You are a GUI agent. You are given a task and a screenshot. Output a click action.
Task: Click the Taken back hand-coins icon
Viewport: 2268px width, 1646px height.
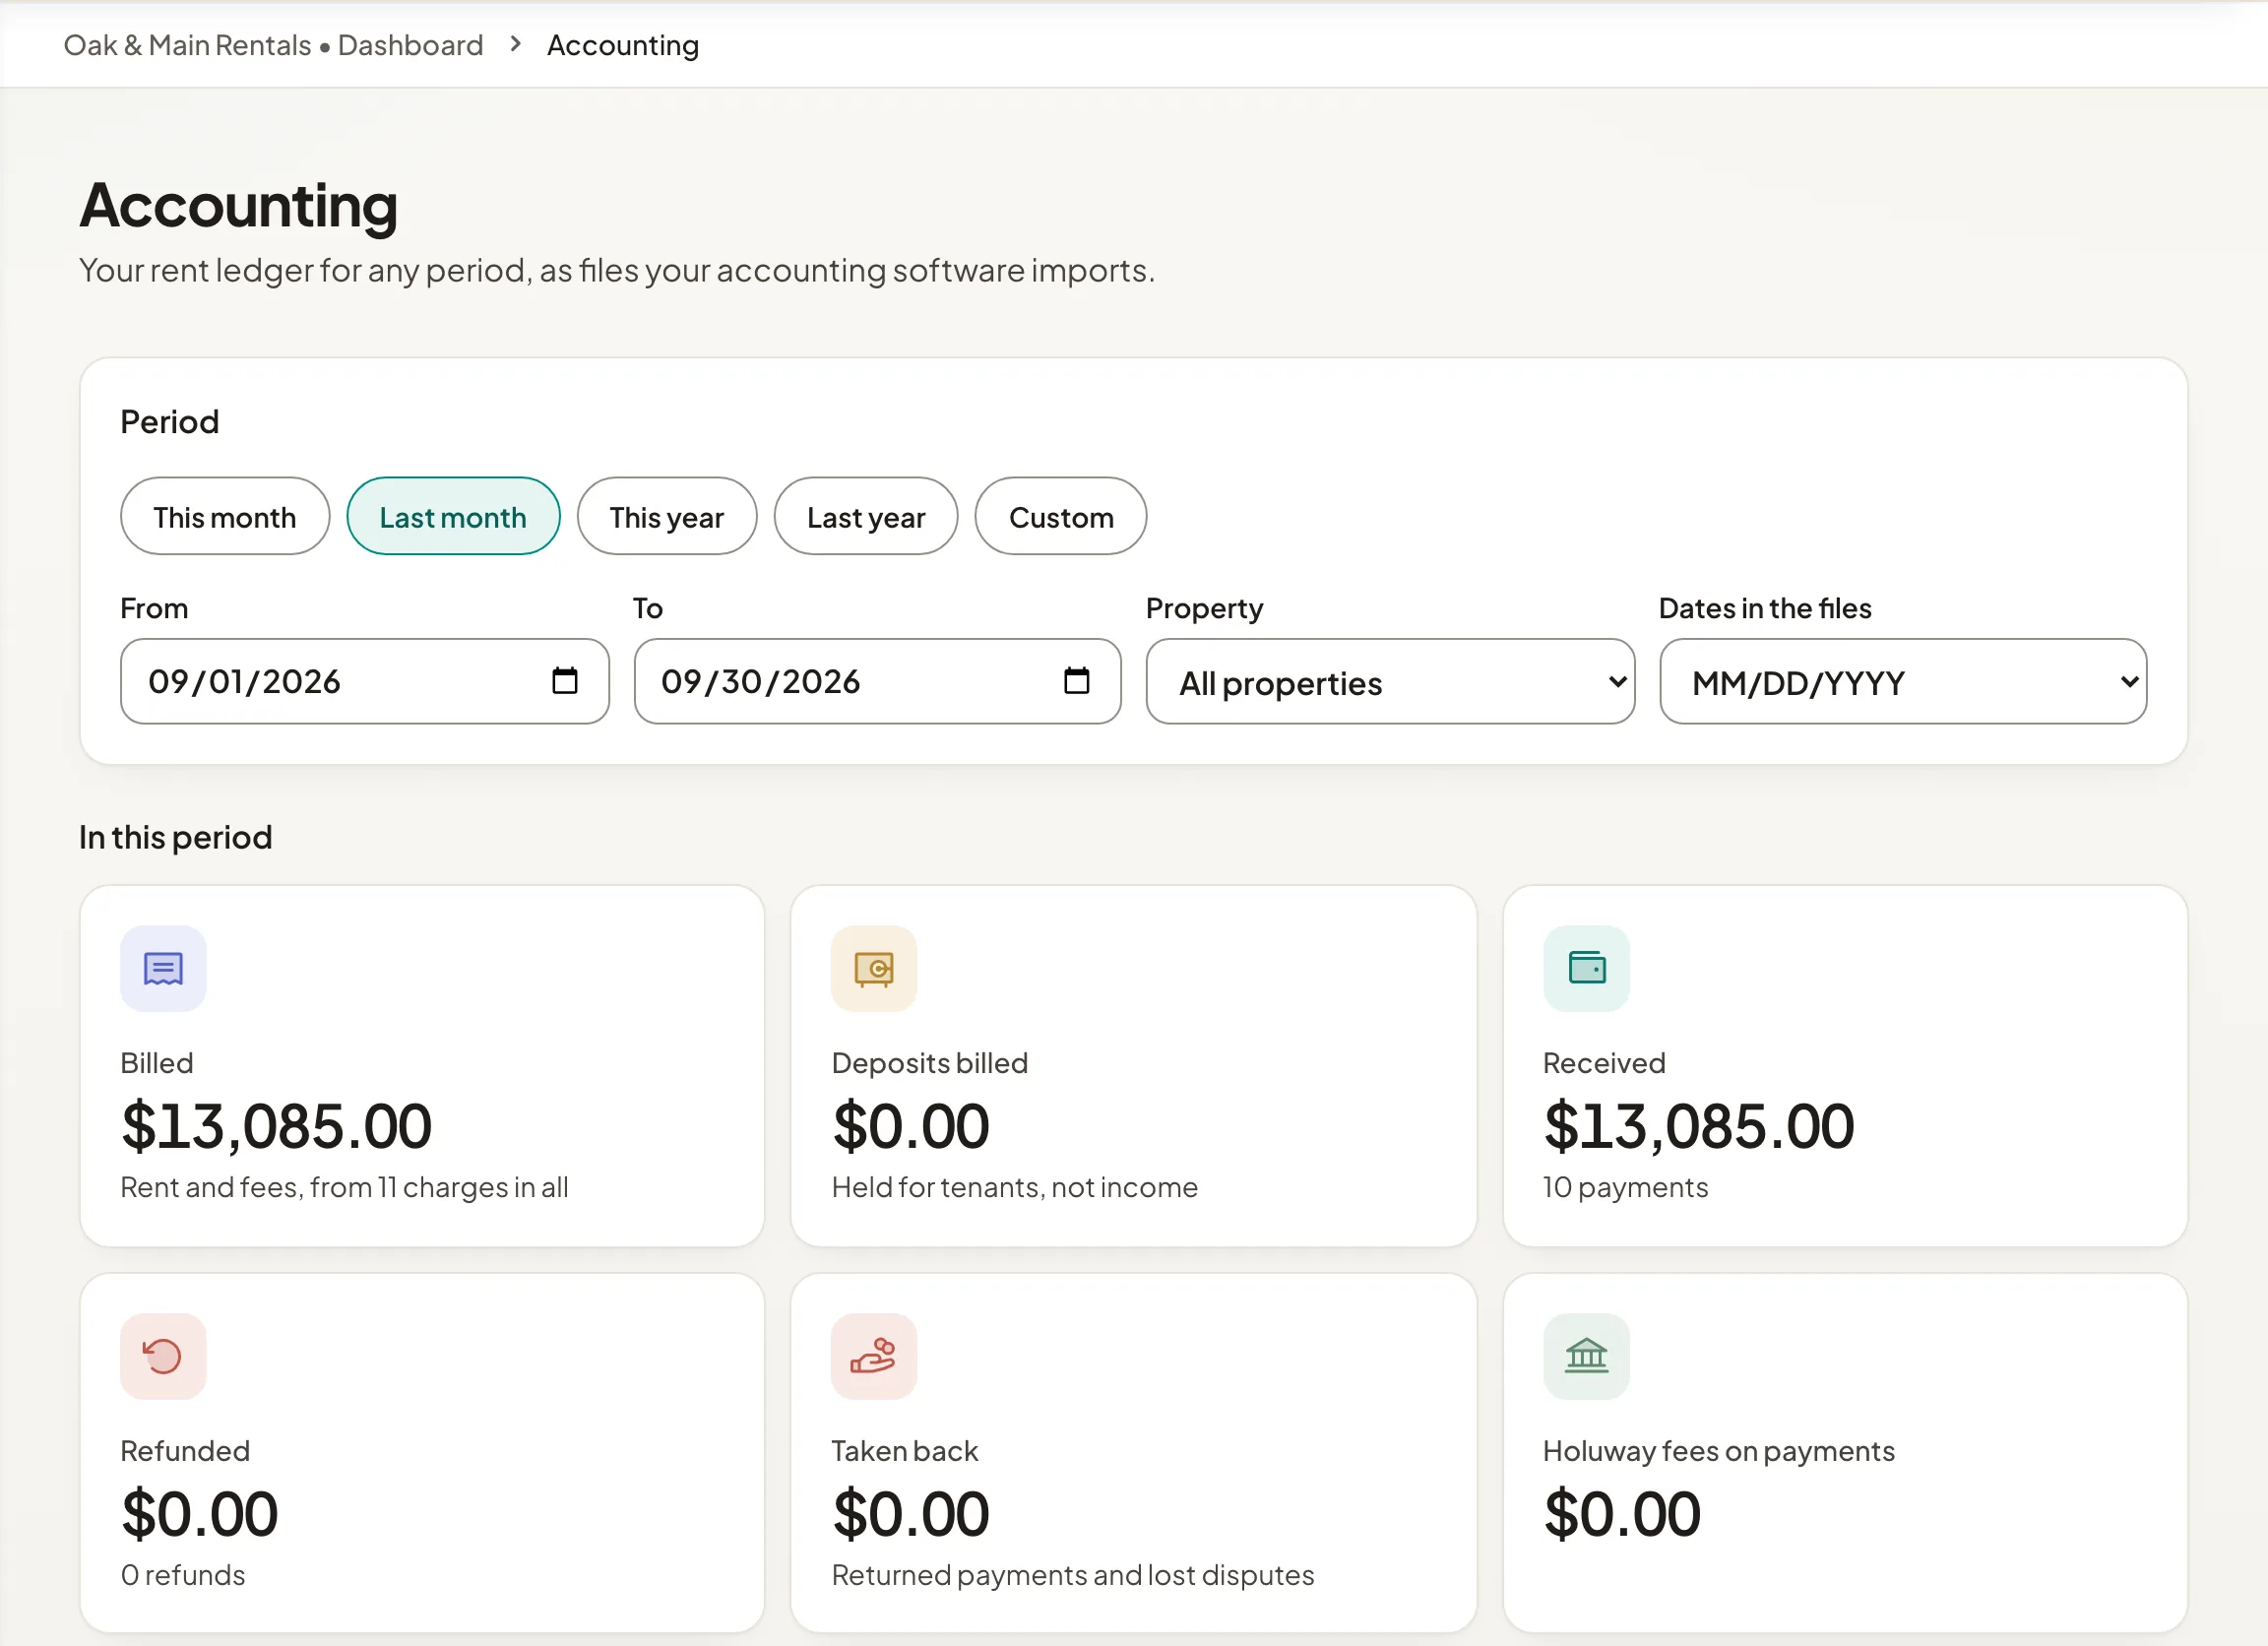coord(874,1356)
